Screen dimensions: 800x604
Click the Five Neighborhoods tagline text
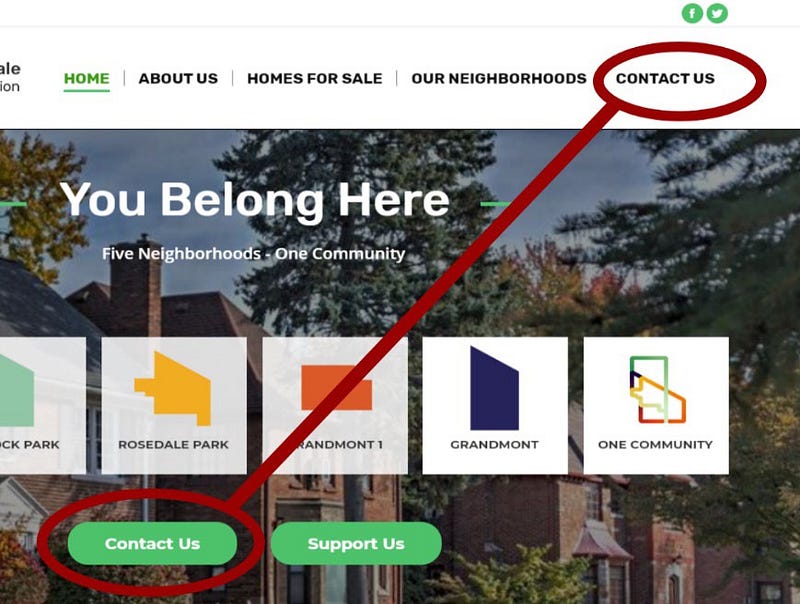coord(254,254)
